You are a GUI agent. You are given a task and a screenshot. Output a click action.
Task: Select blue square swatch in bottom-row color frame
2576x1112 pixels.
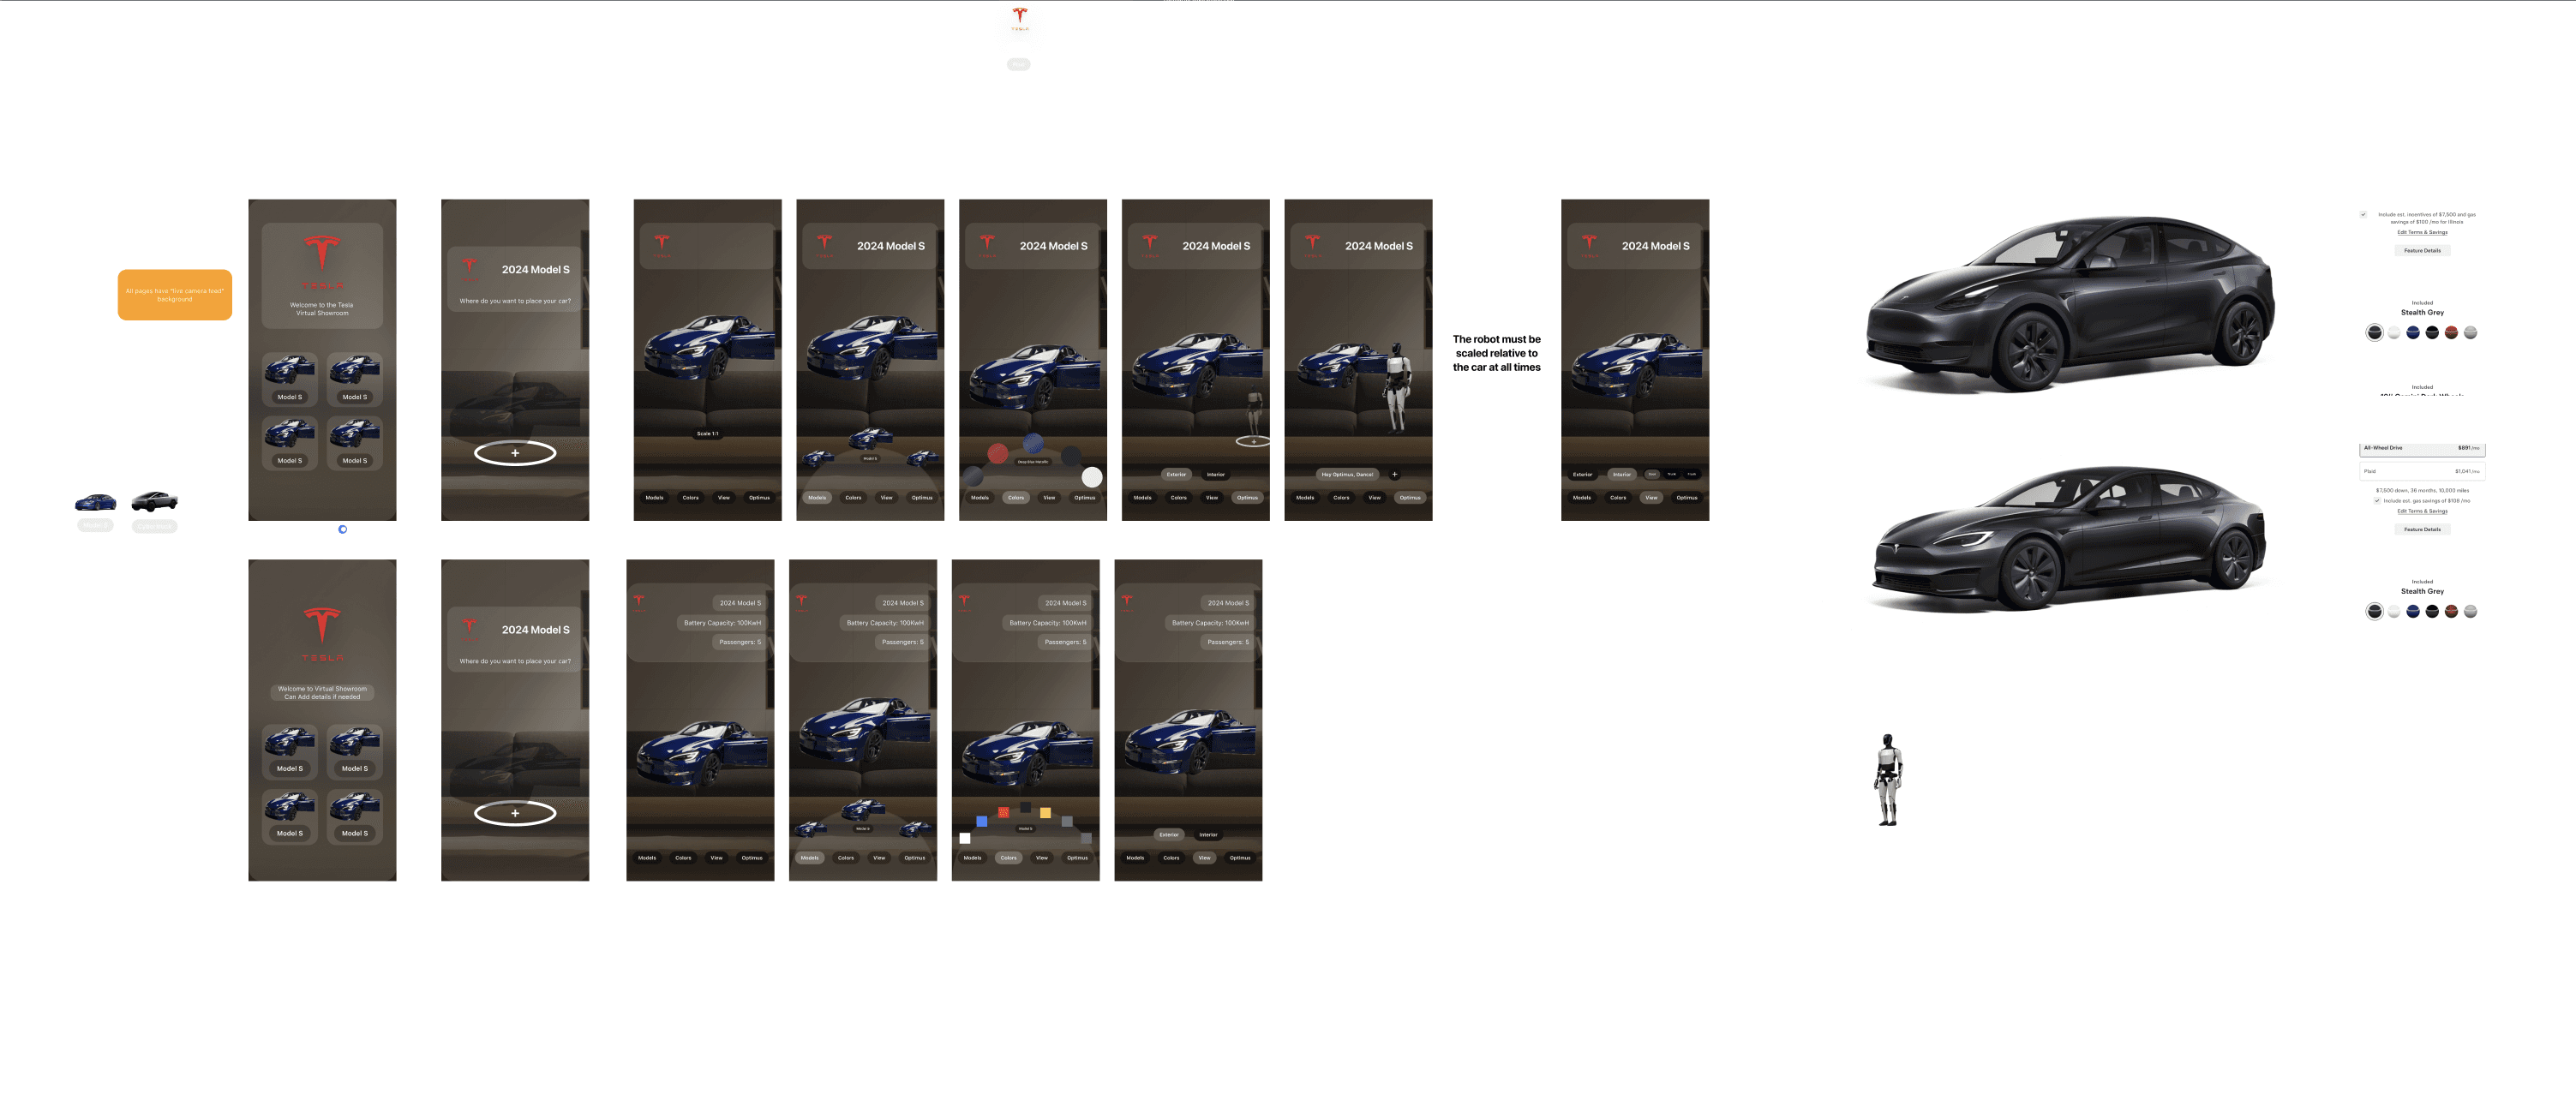click(982, 821)
